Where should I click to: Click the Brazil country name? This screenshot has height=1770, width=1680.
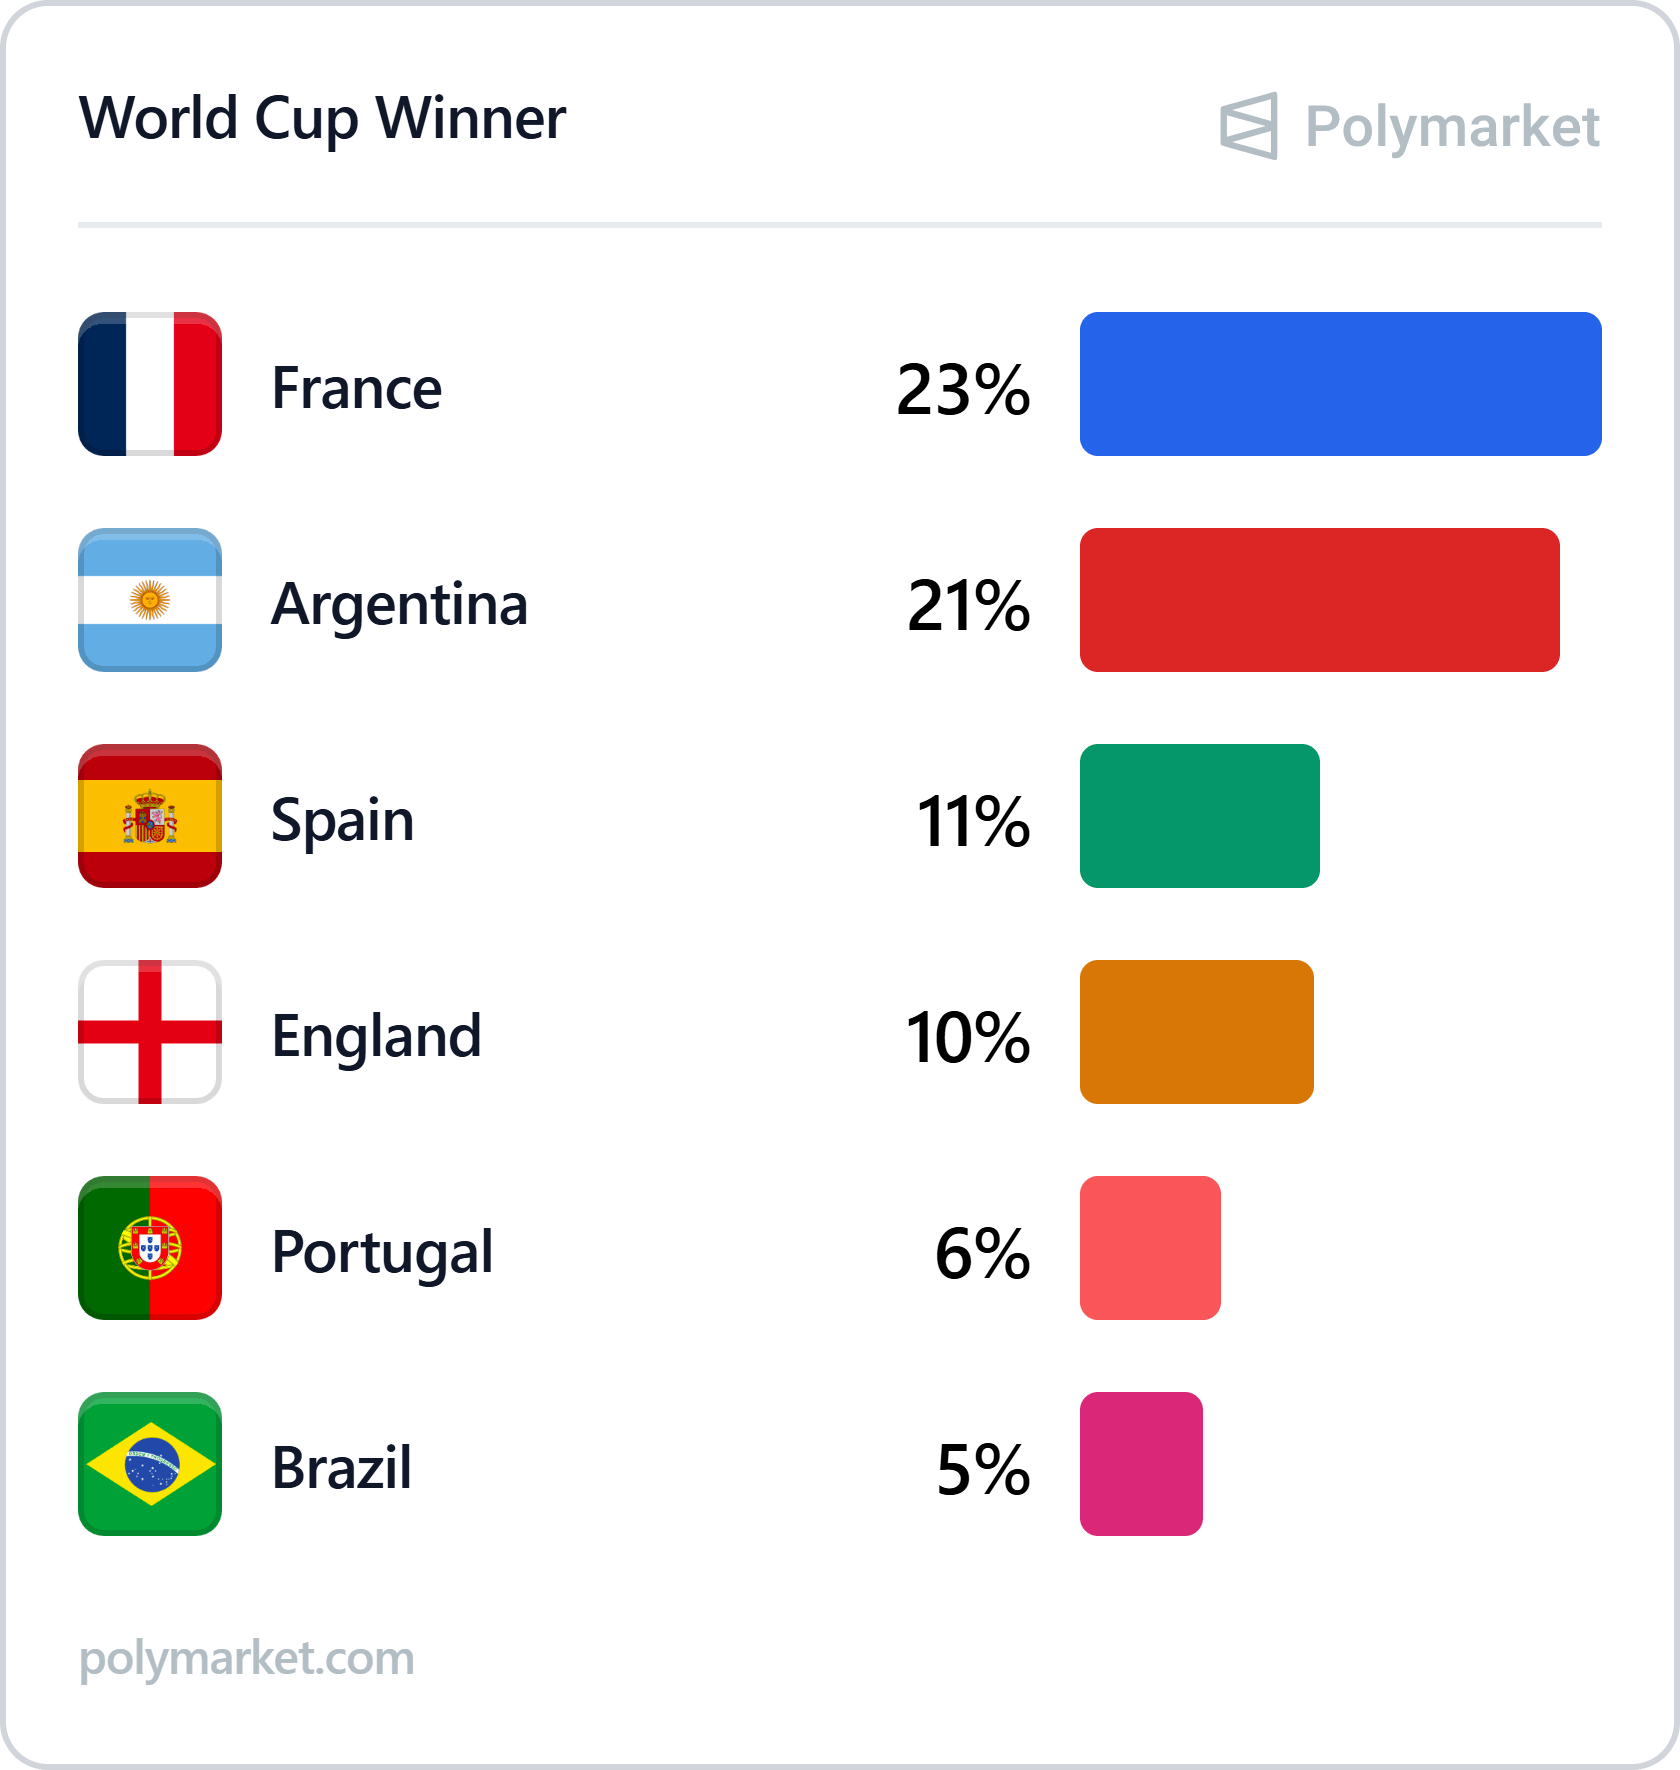(x=341, y=1468)
